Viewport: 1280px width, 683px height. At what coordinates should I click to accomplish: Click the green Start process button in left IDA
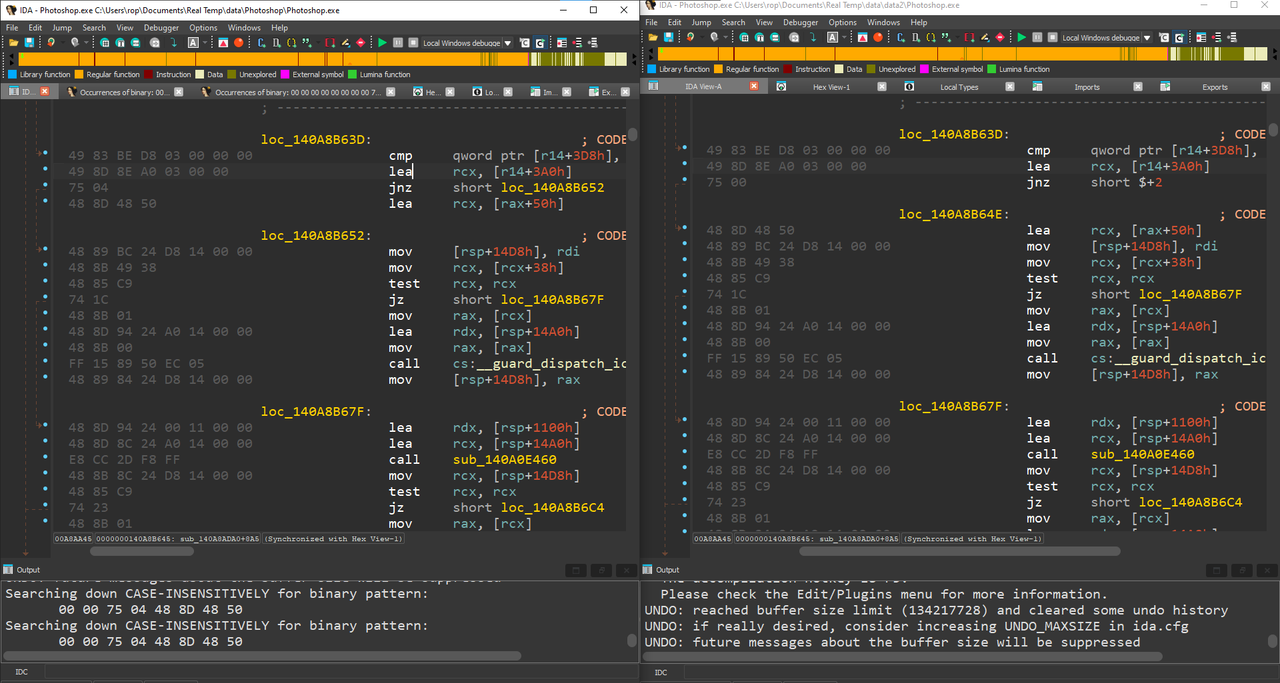coord(382,43)
